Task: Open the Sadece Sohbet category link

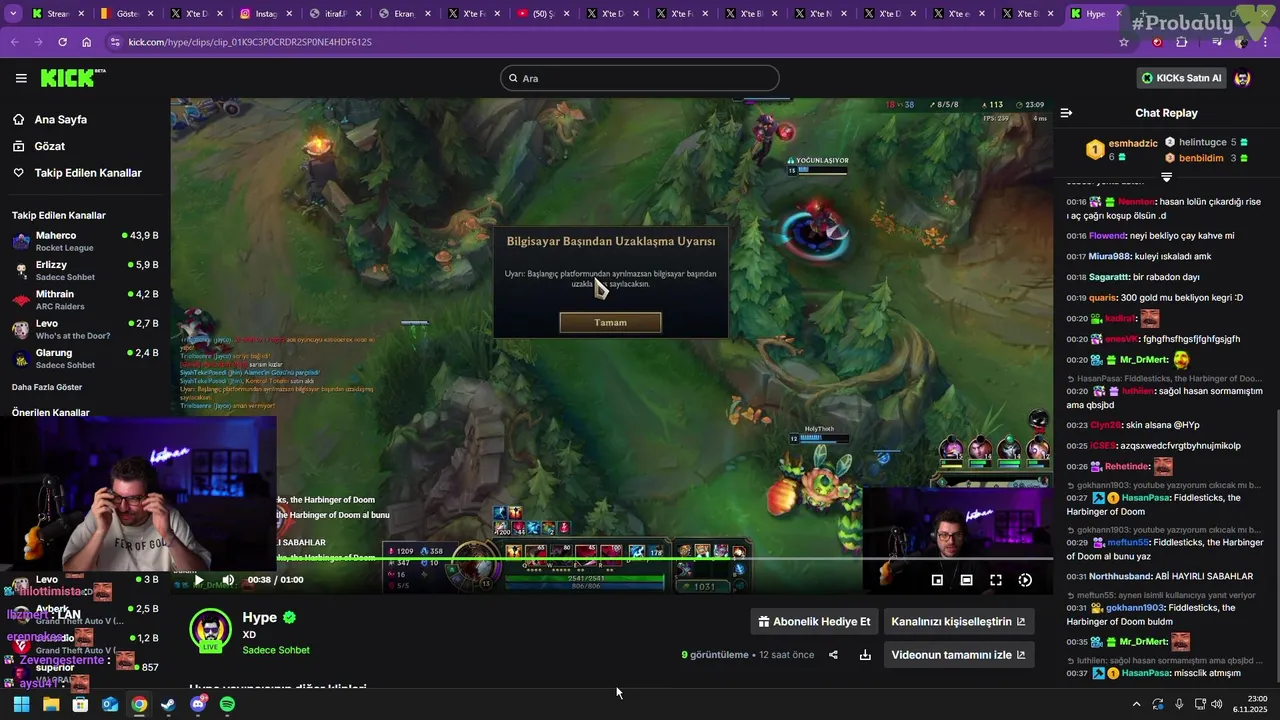Action: (x=276, y=650)
